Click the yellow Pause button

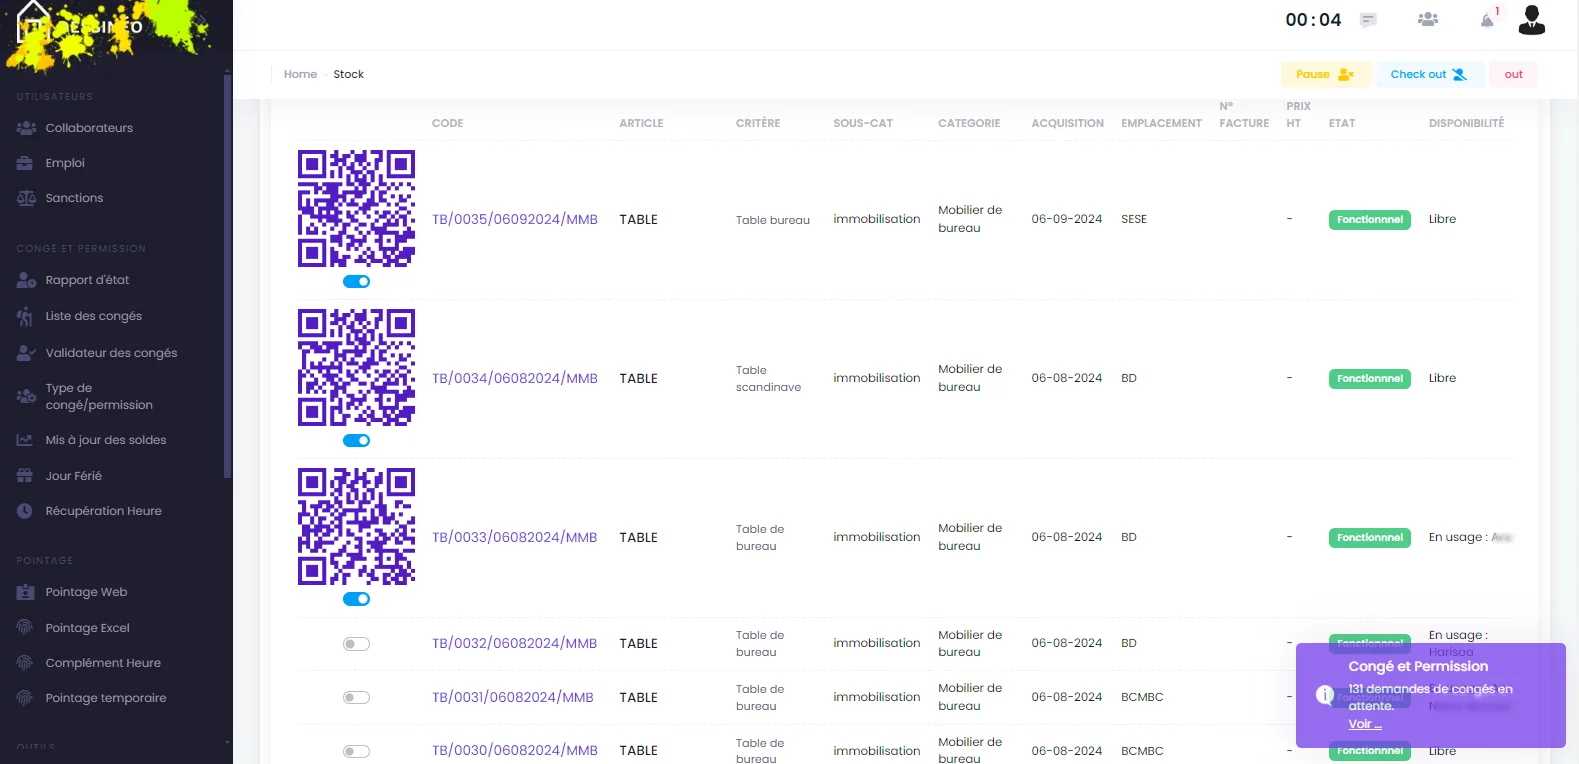click(x=1325, y=74)
